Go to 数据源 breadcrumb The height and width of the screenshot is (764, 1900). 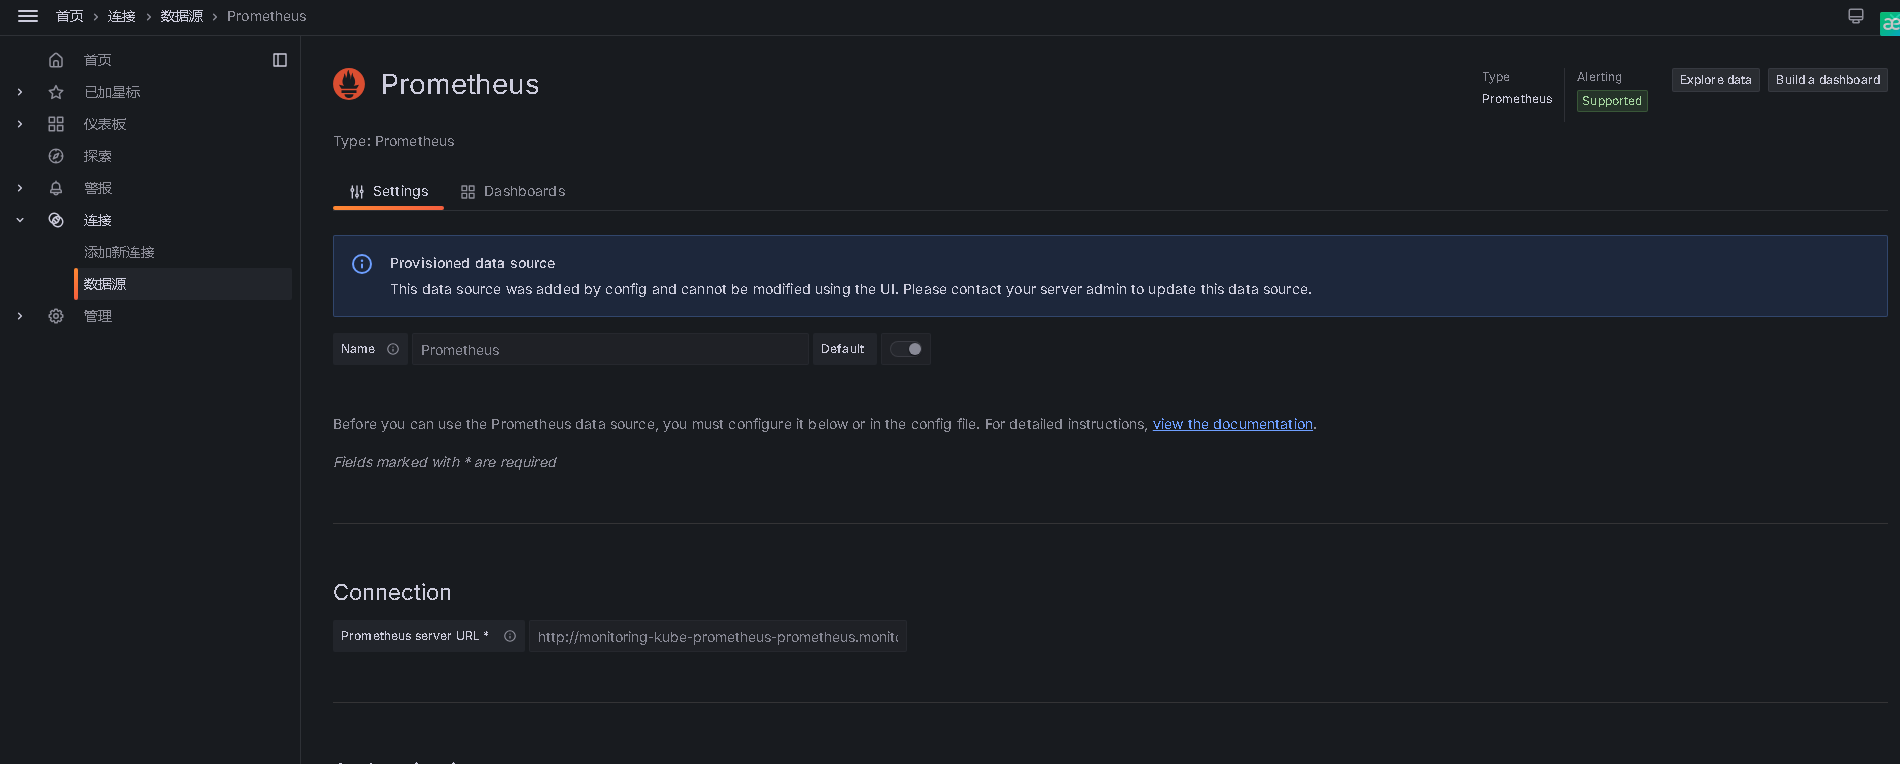click(x=182, y=16)
